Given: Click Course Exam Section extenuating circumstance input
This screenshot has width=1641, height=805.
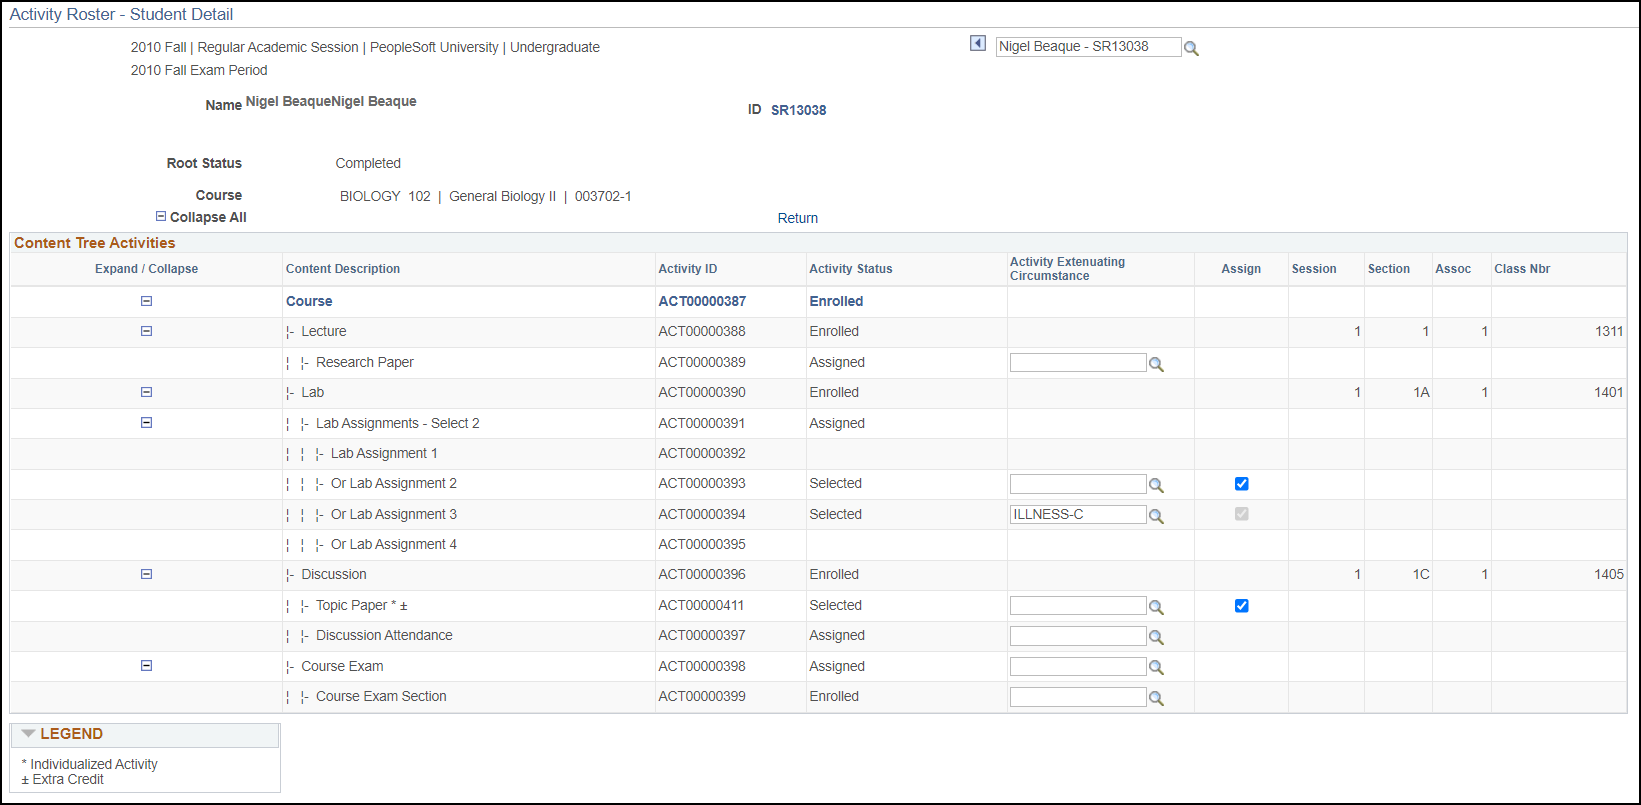Looking at the screenshot, I should 1078,697.
